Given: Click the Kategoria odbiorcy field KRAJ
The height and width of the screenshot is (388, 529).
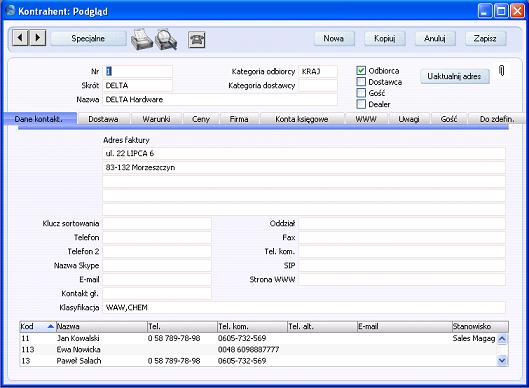Looking at the screenshot, I should coord(317,71).
